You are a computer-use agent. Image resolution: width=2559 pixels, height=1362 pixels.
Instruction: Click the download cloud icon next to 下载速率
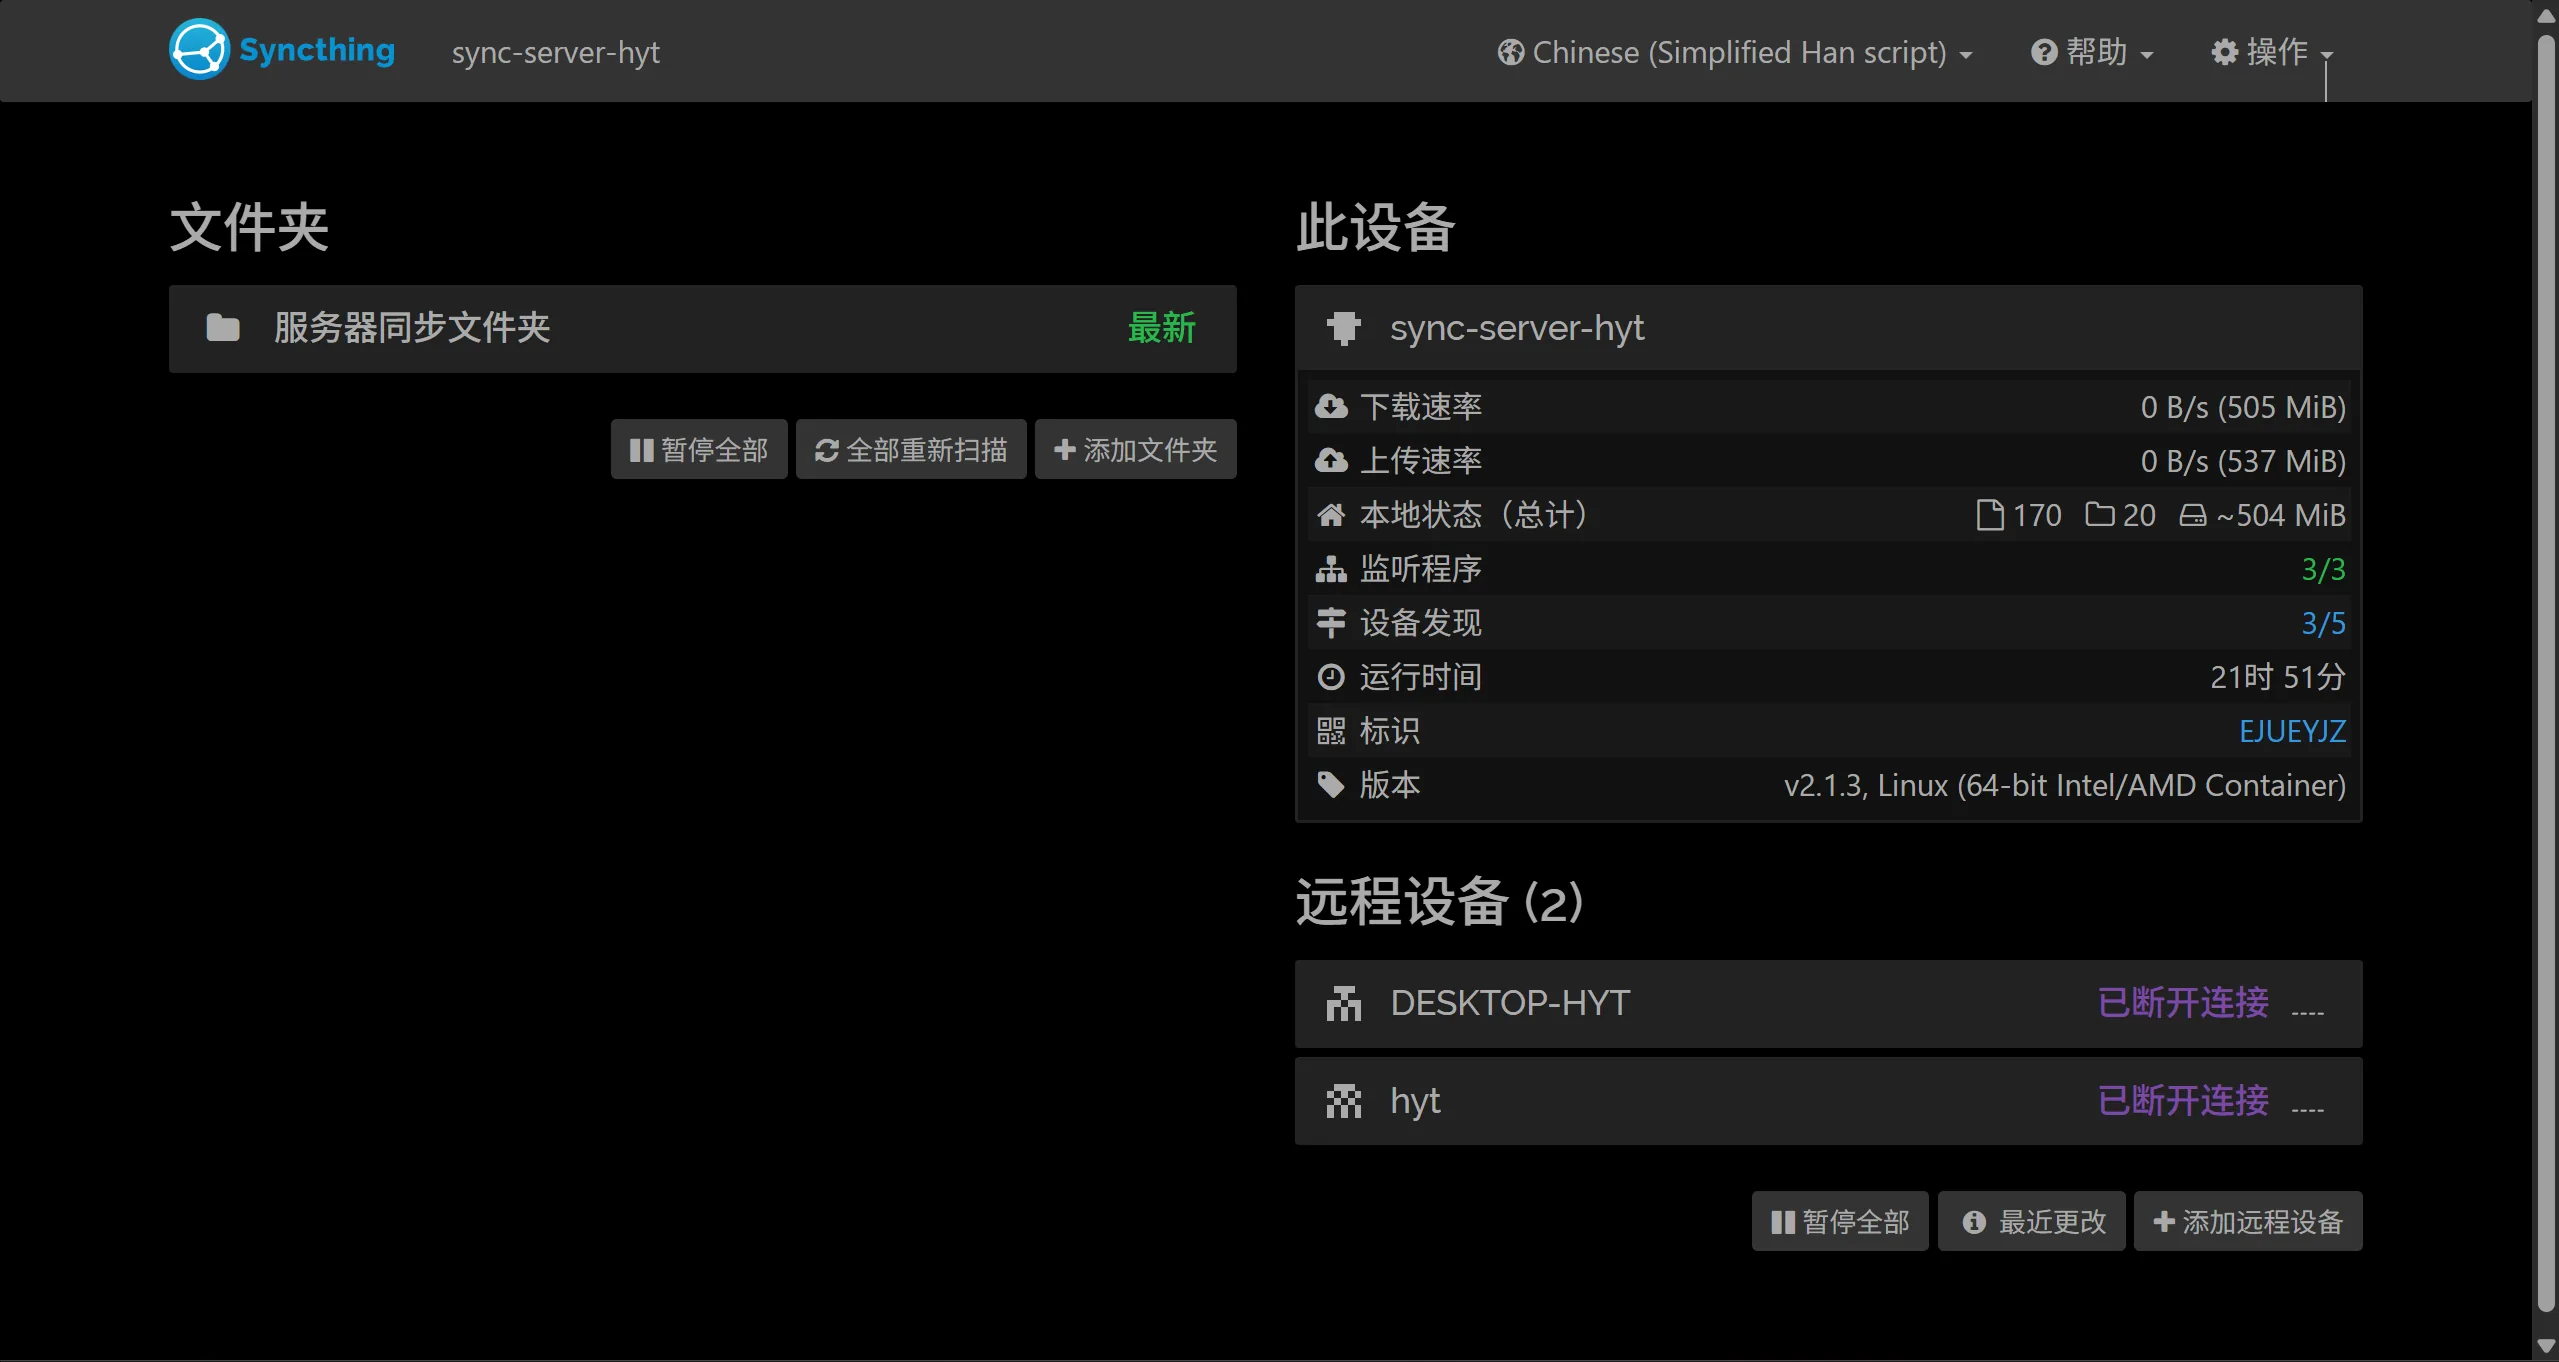point(1331,407)
